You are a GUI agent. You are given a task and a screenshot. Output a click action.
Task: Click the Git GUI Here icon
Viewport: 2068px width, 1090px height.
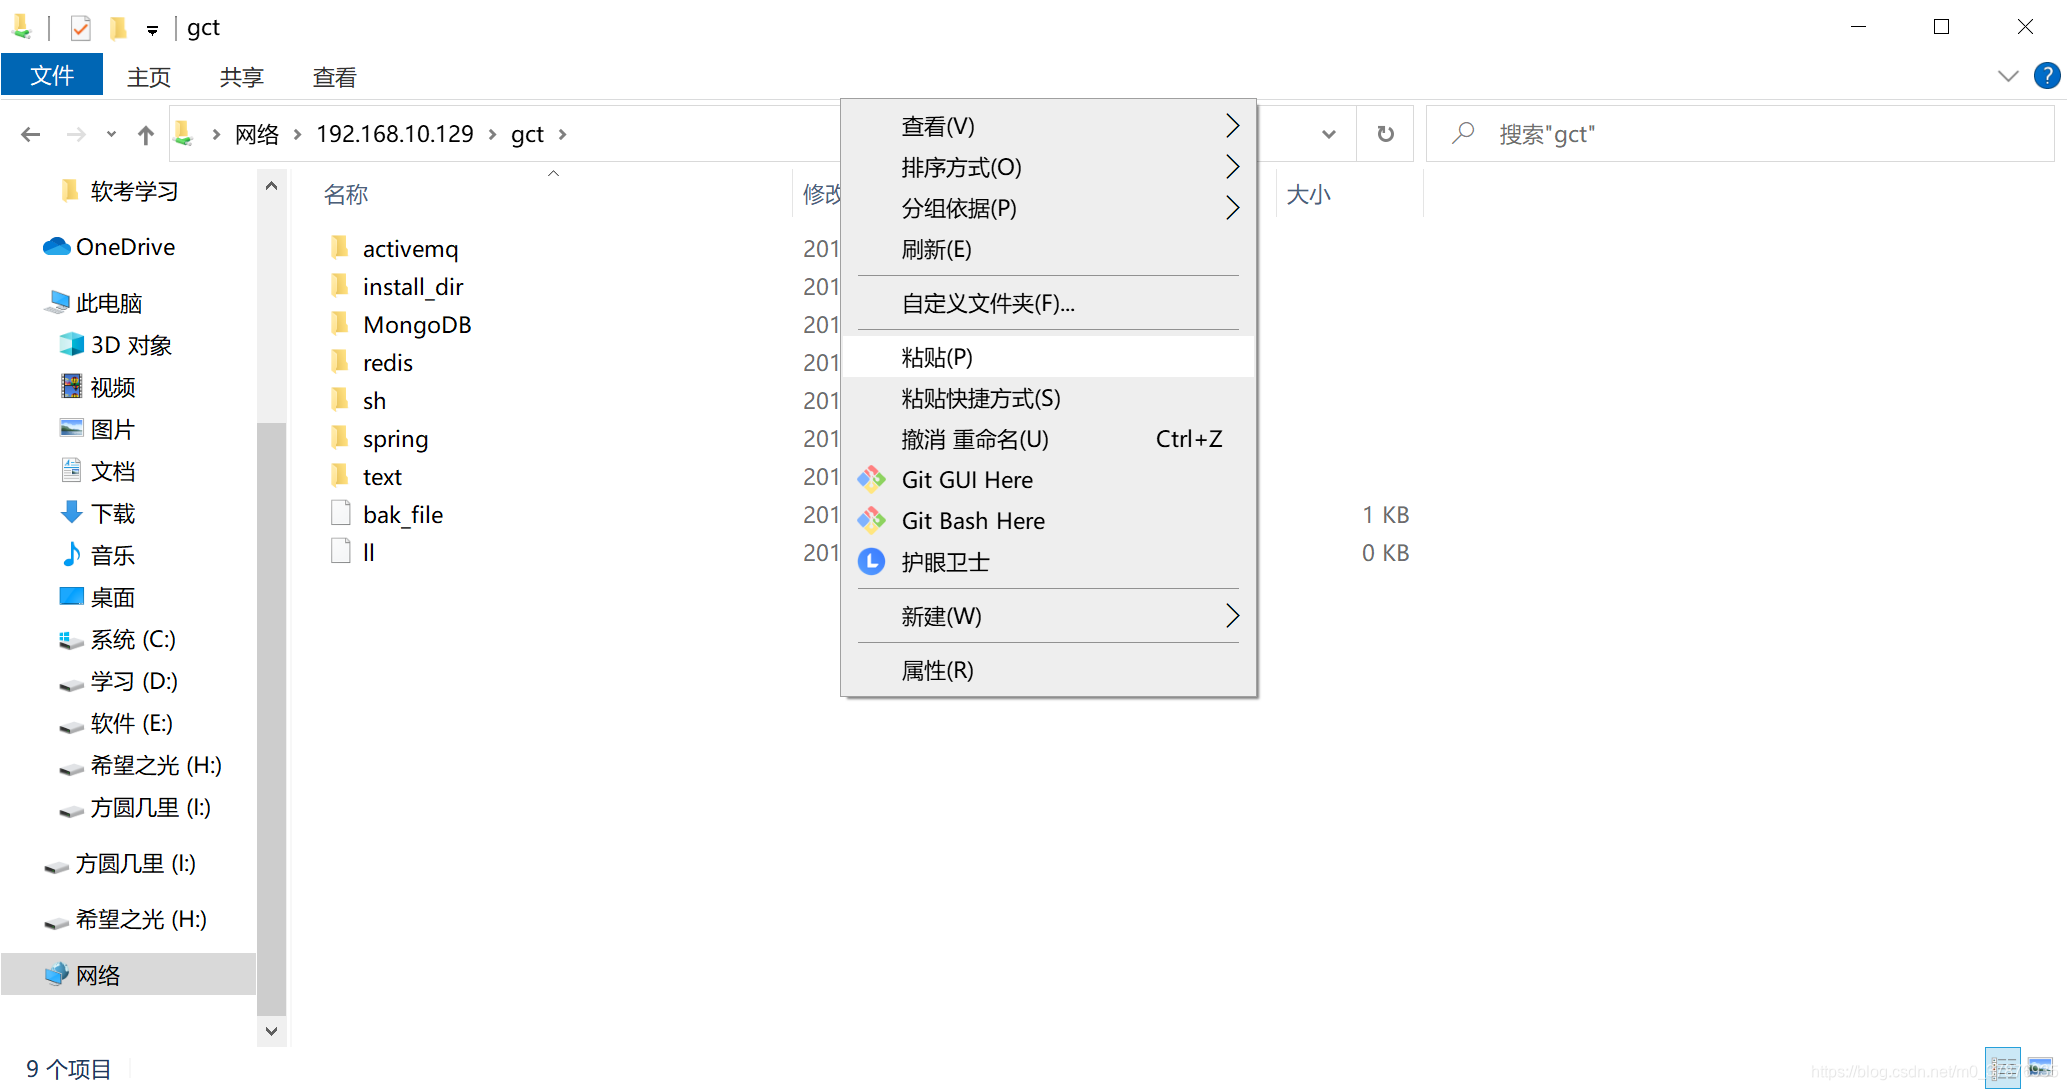tap(871, 480)
